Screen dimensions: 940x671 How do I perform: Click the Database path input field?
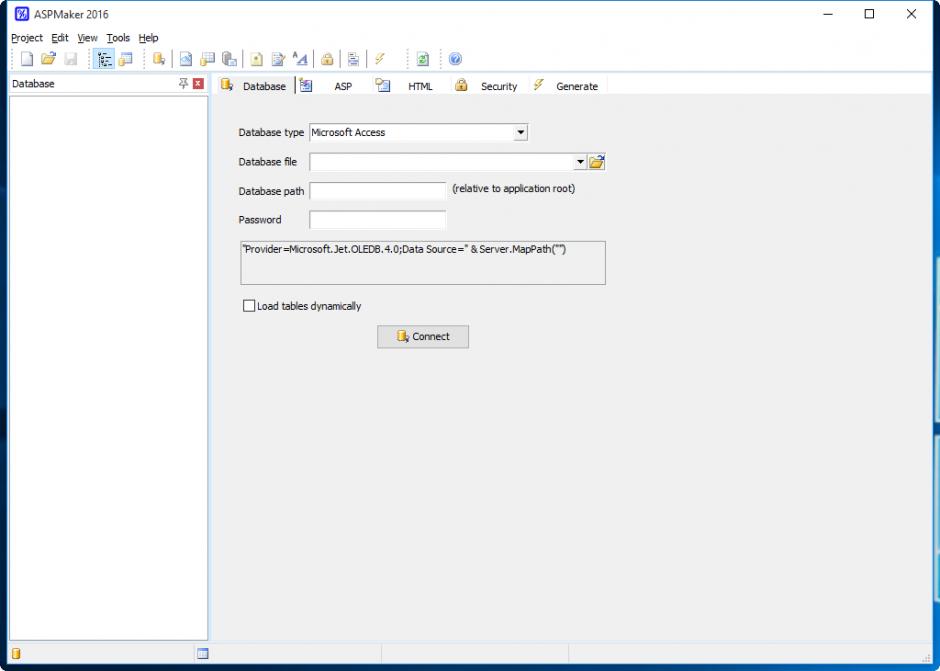pos(378,191)
